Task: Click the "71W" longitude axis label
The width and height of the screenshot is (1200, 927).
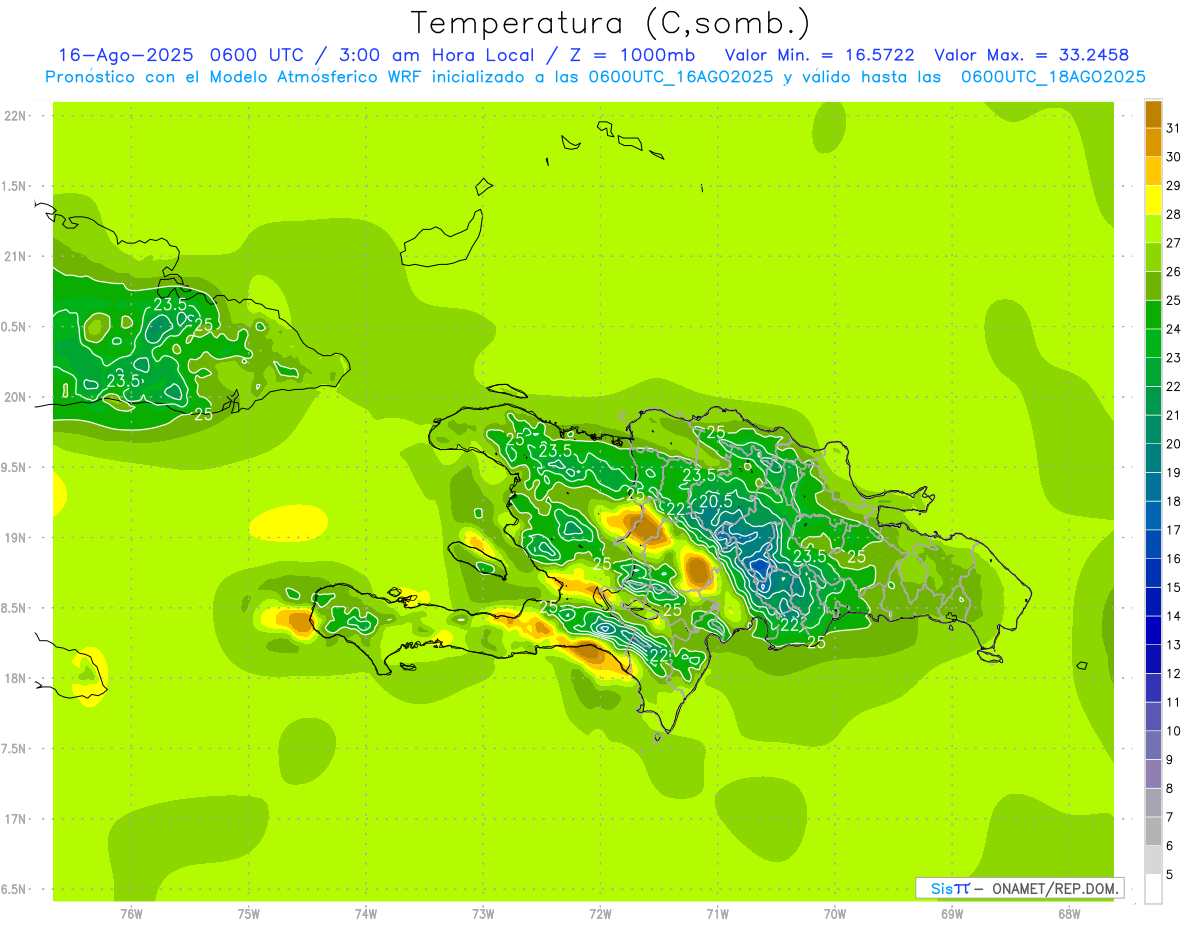Action: tap(717, 913)
